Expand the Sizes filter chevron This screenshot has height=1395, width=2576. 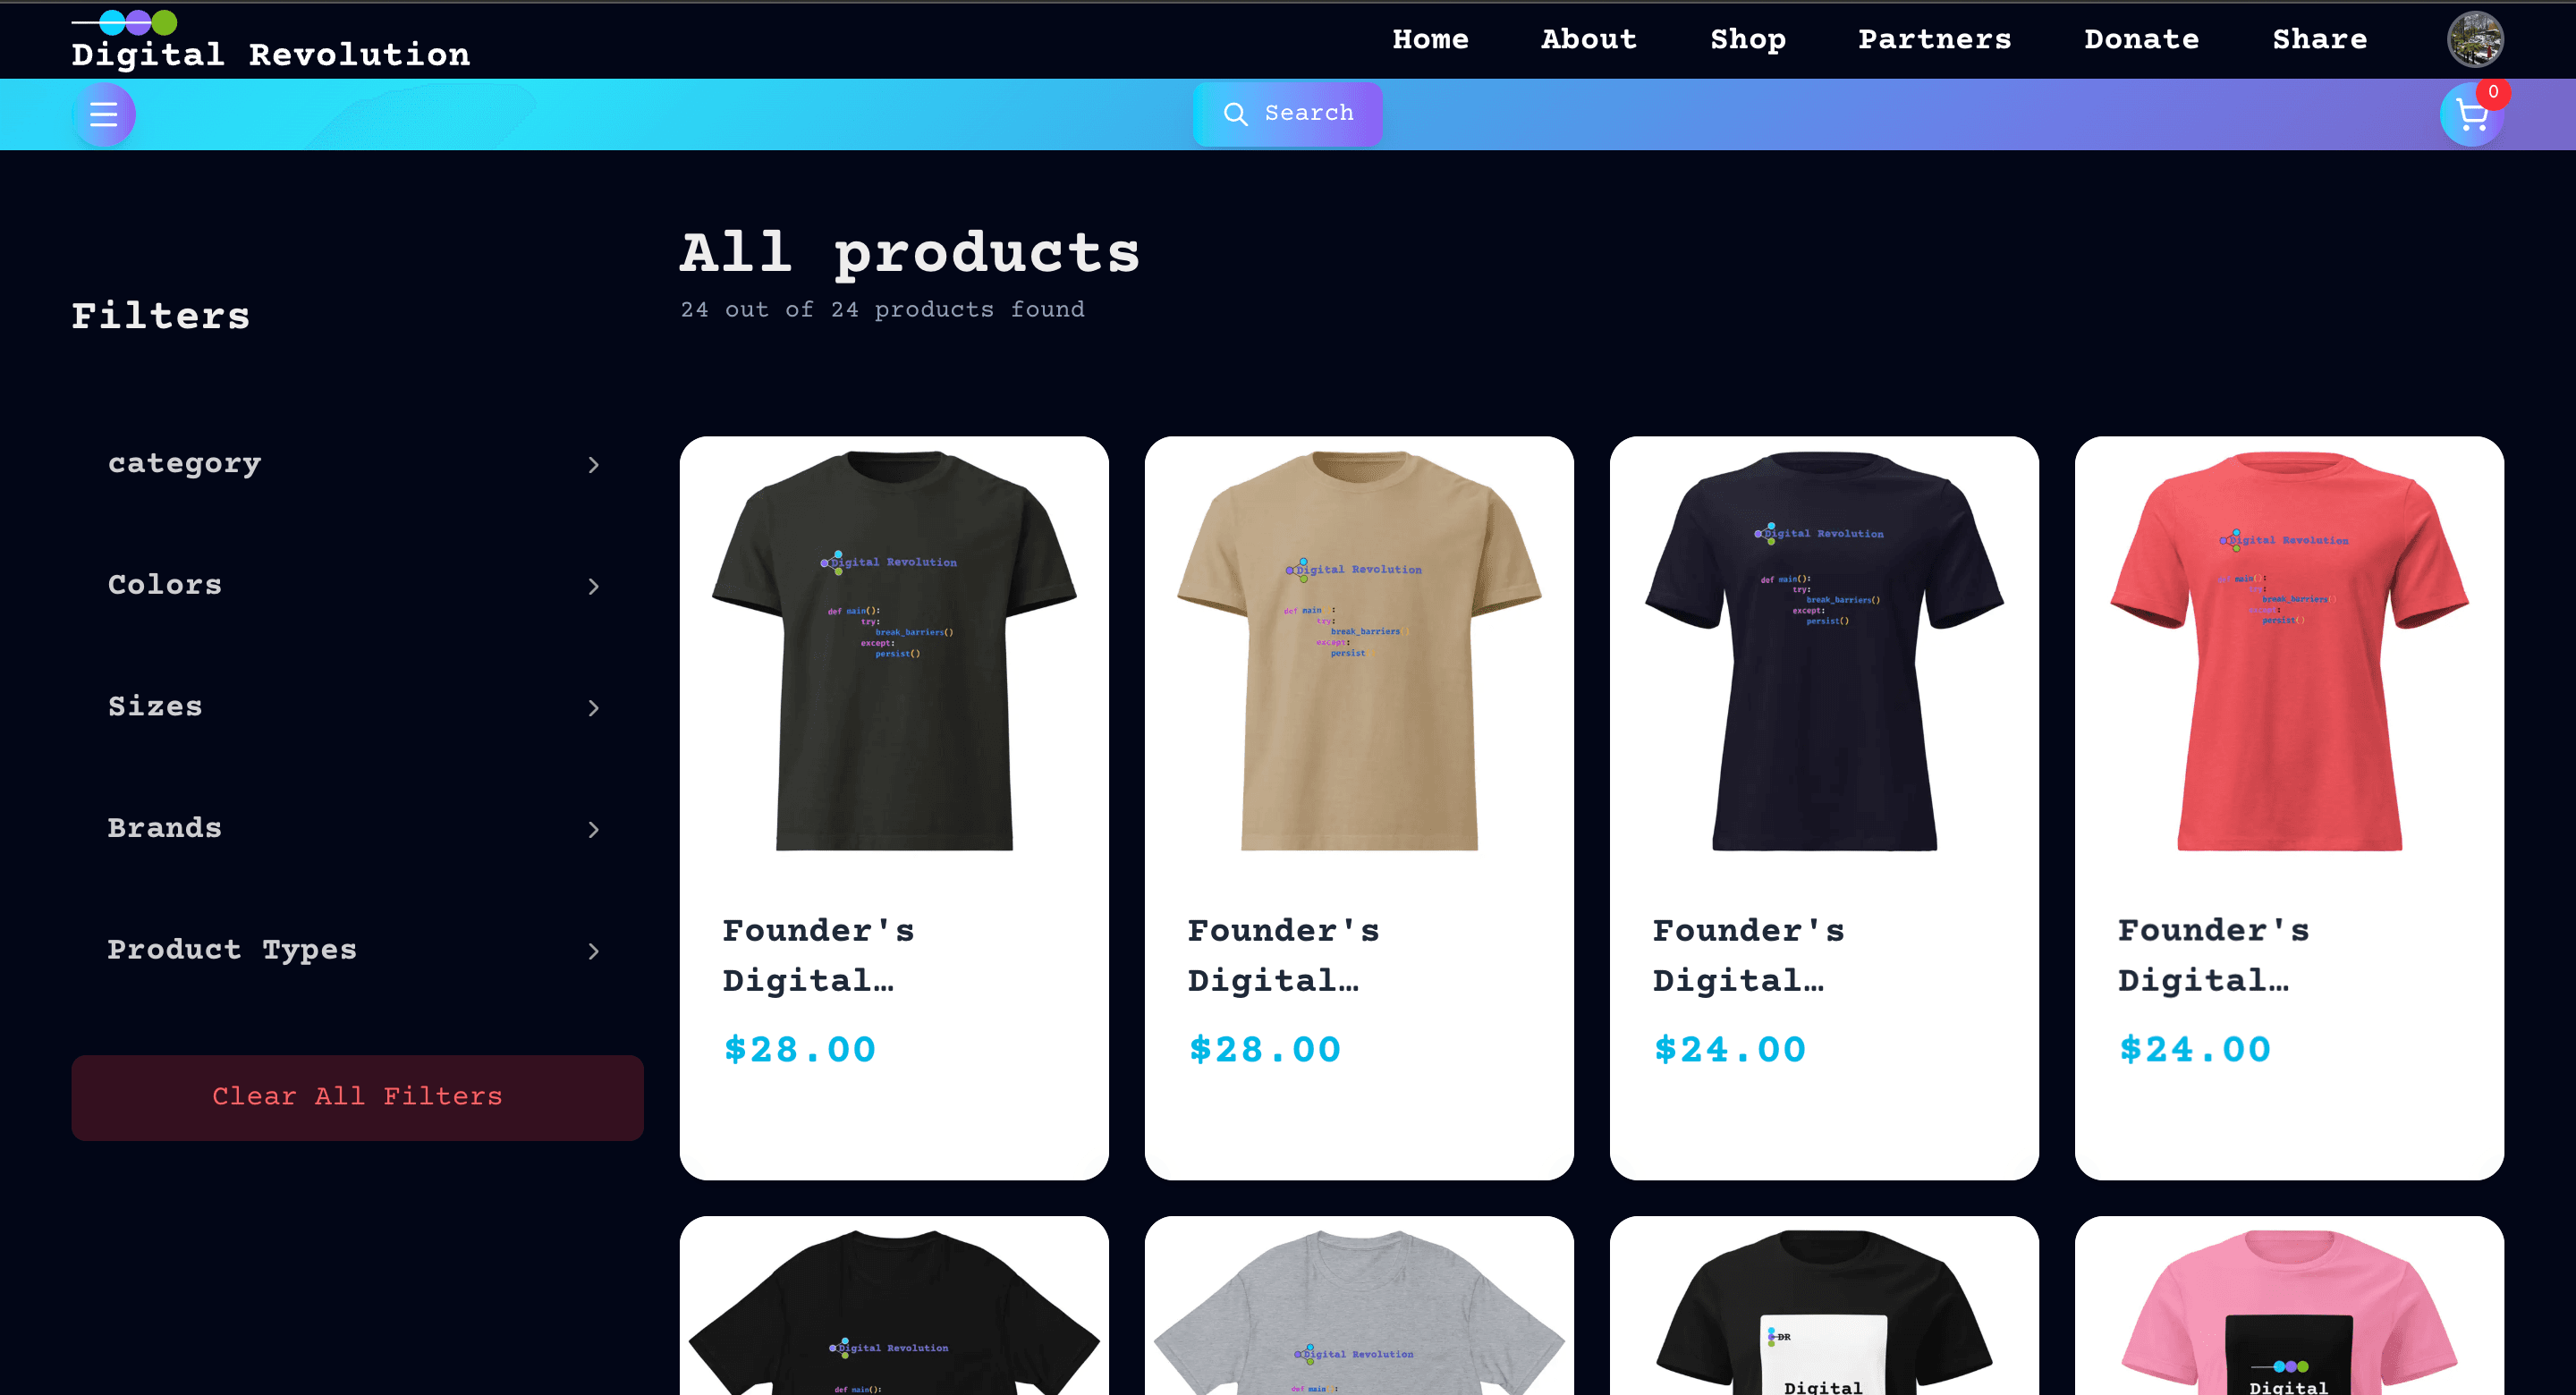593,708
